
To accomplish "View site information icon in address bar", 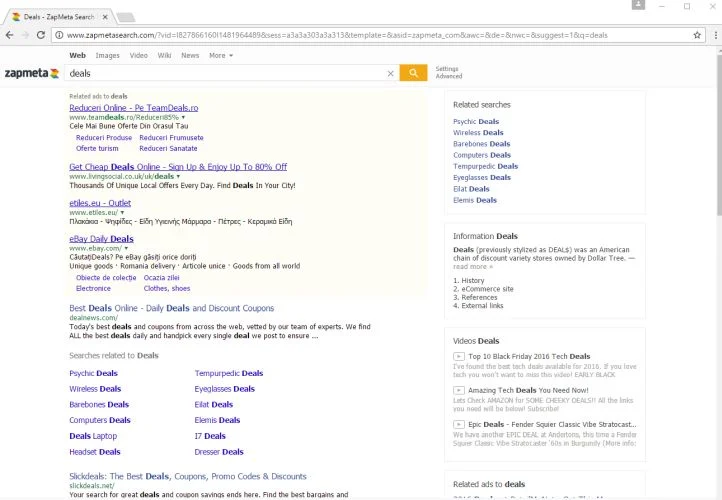I will [59, 35].
